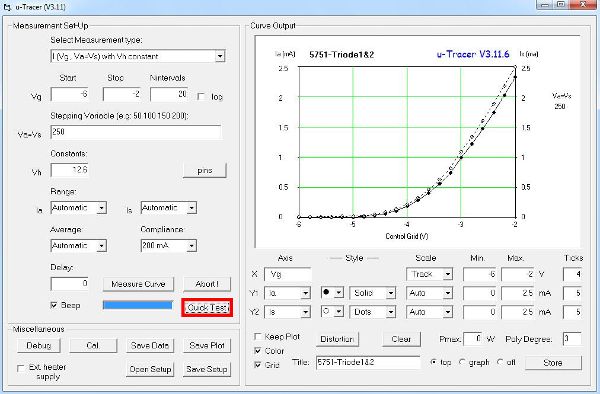This screenshot has height=394, width=600.
Task: Click the Distortion button
Action: pos(337,339)
